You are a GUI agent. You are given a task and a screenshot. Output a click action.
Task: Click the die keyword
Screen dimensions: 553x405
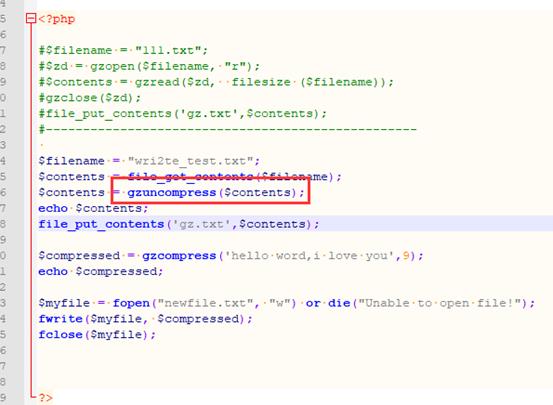339,303
